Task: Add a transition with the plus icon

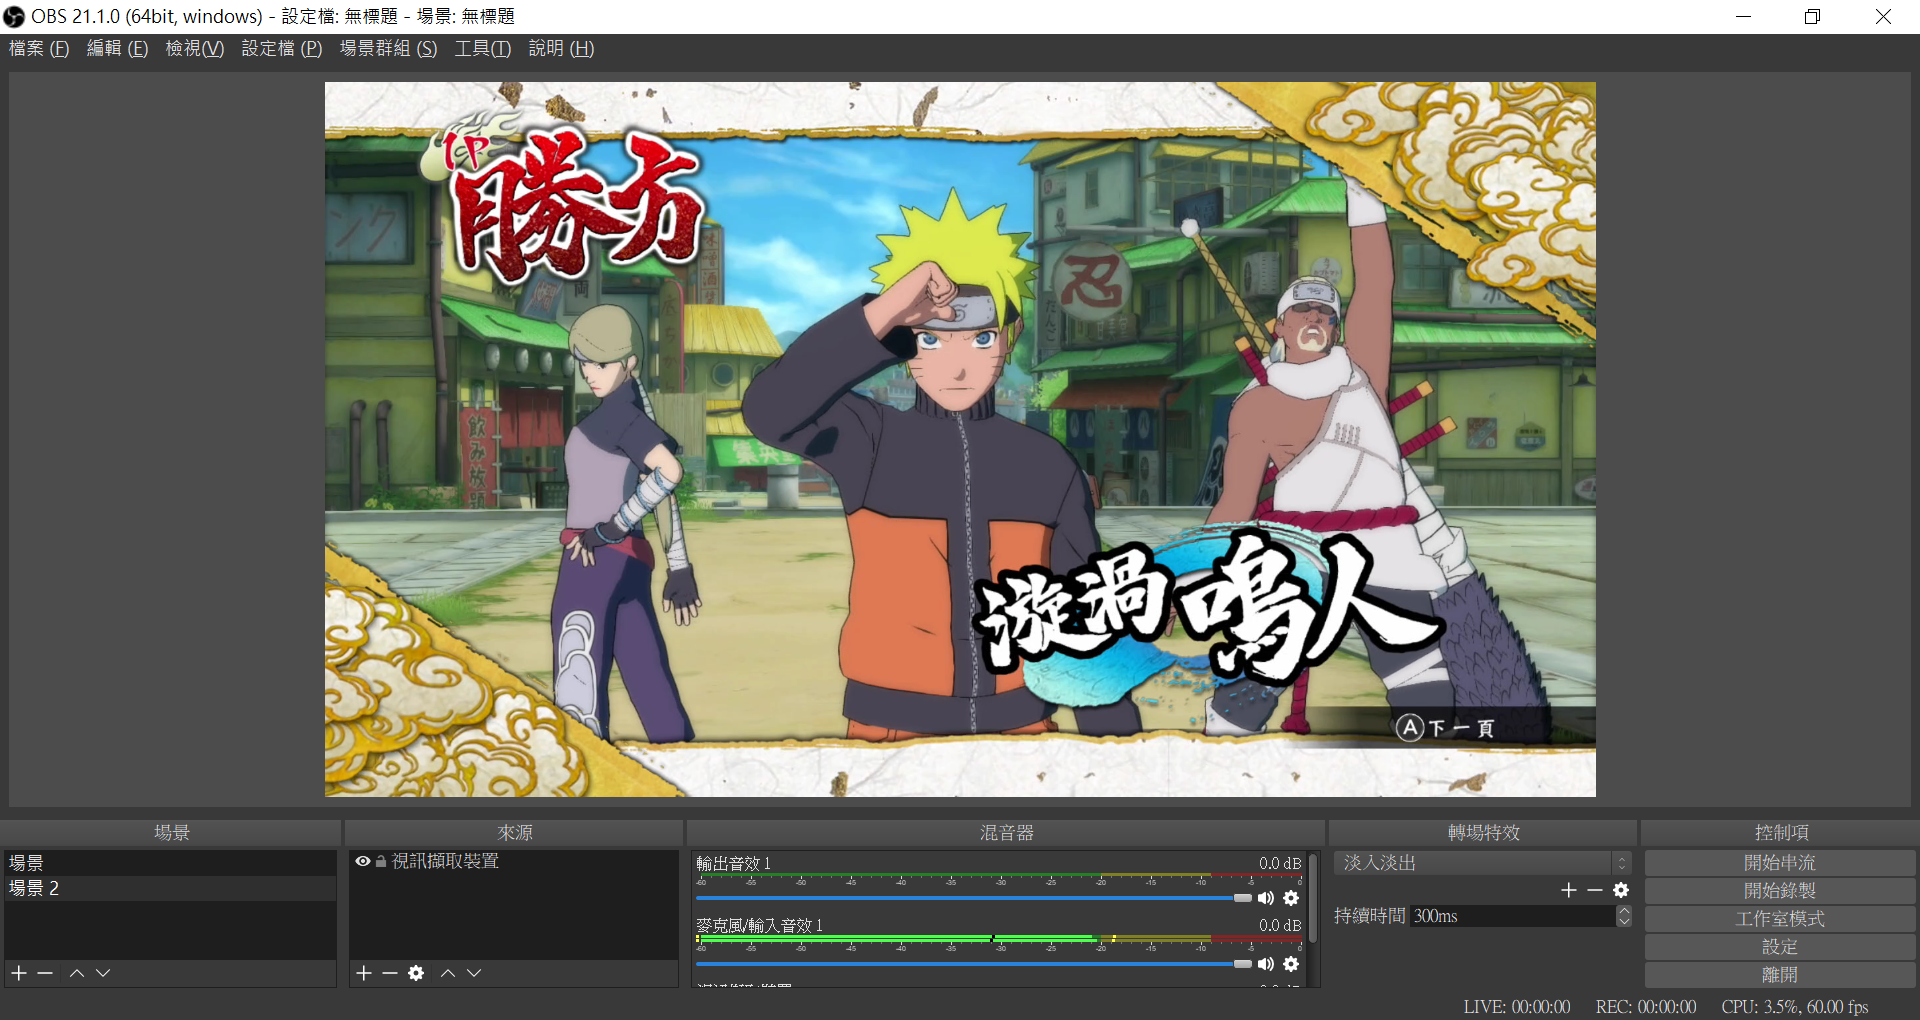Action: coord(1569,890)
